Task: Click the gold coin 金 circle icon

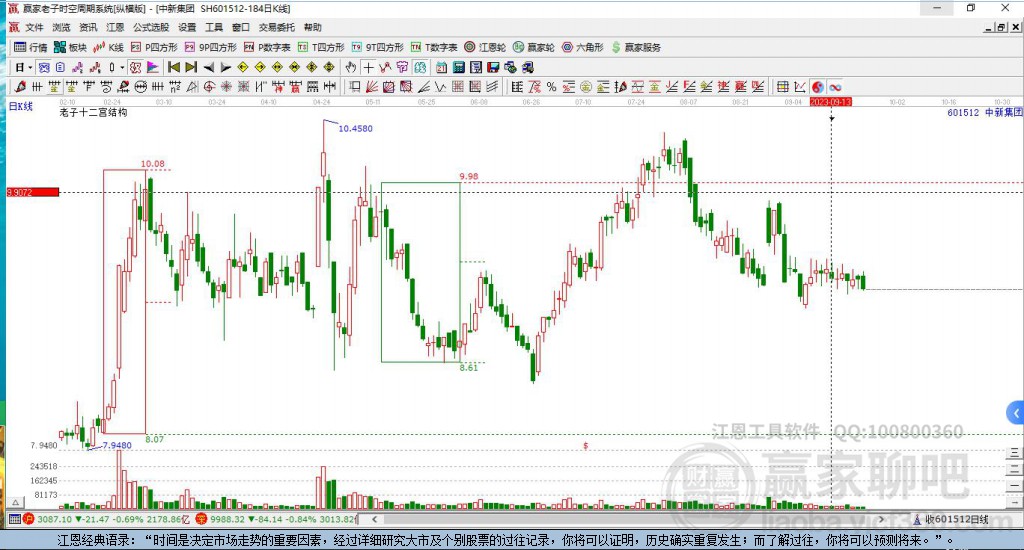Action: coord(586,86)
